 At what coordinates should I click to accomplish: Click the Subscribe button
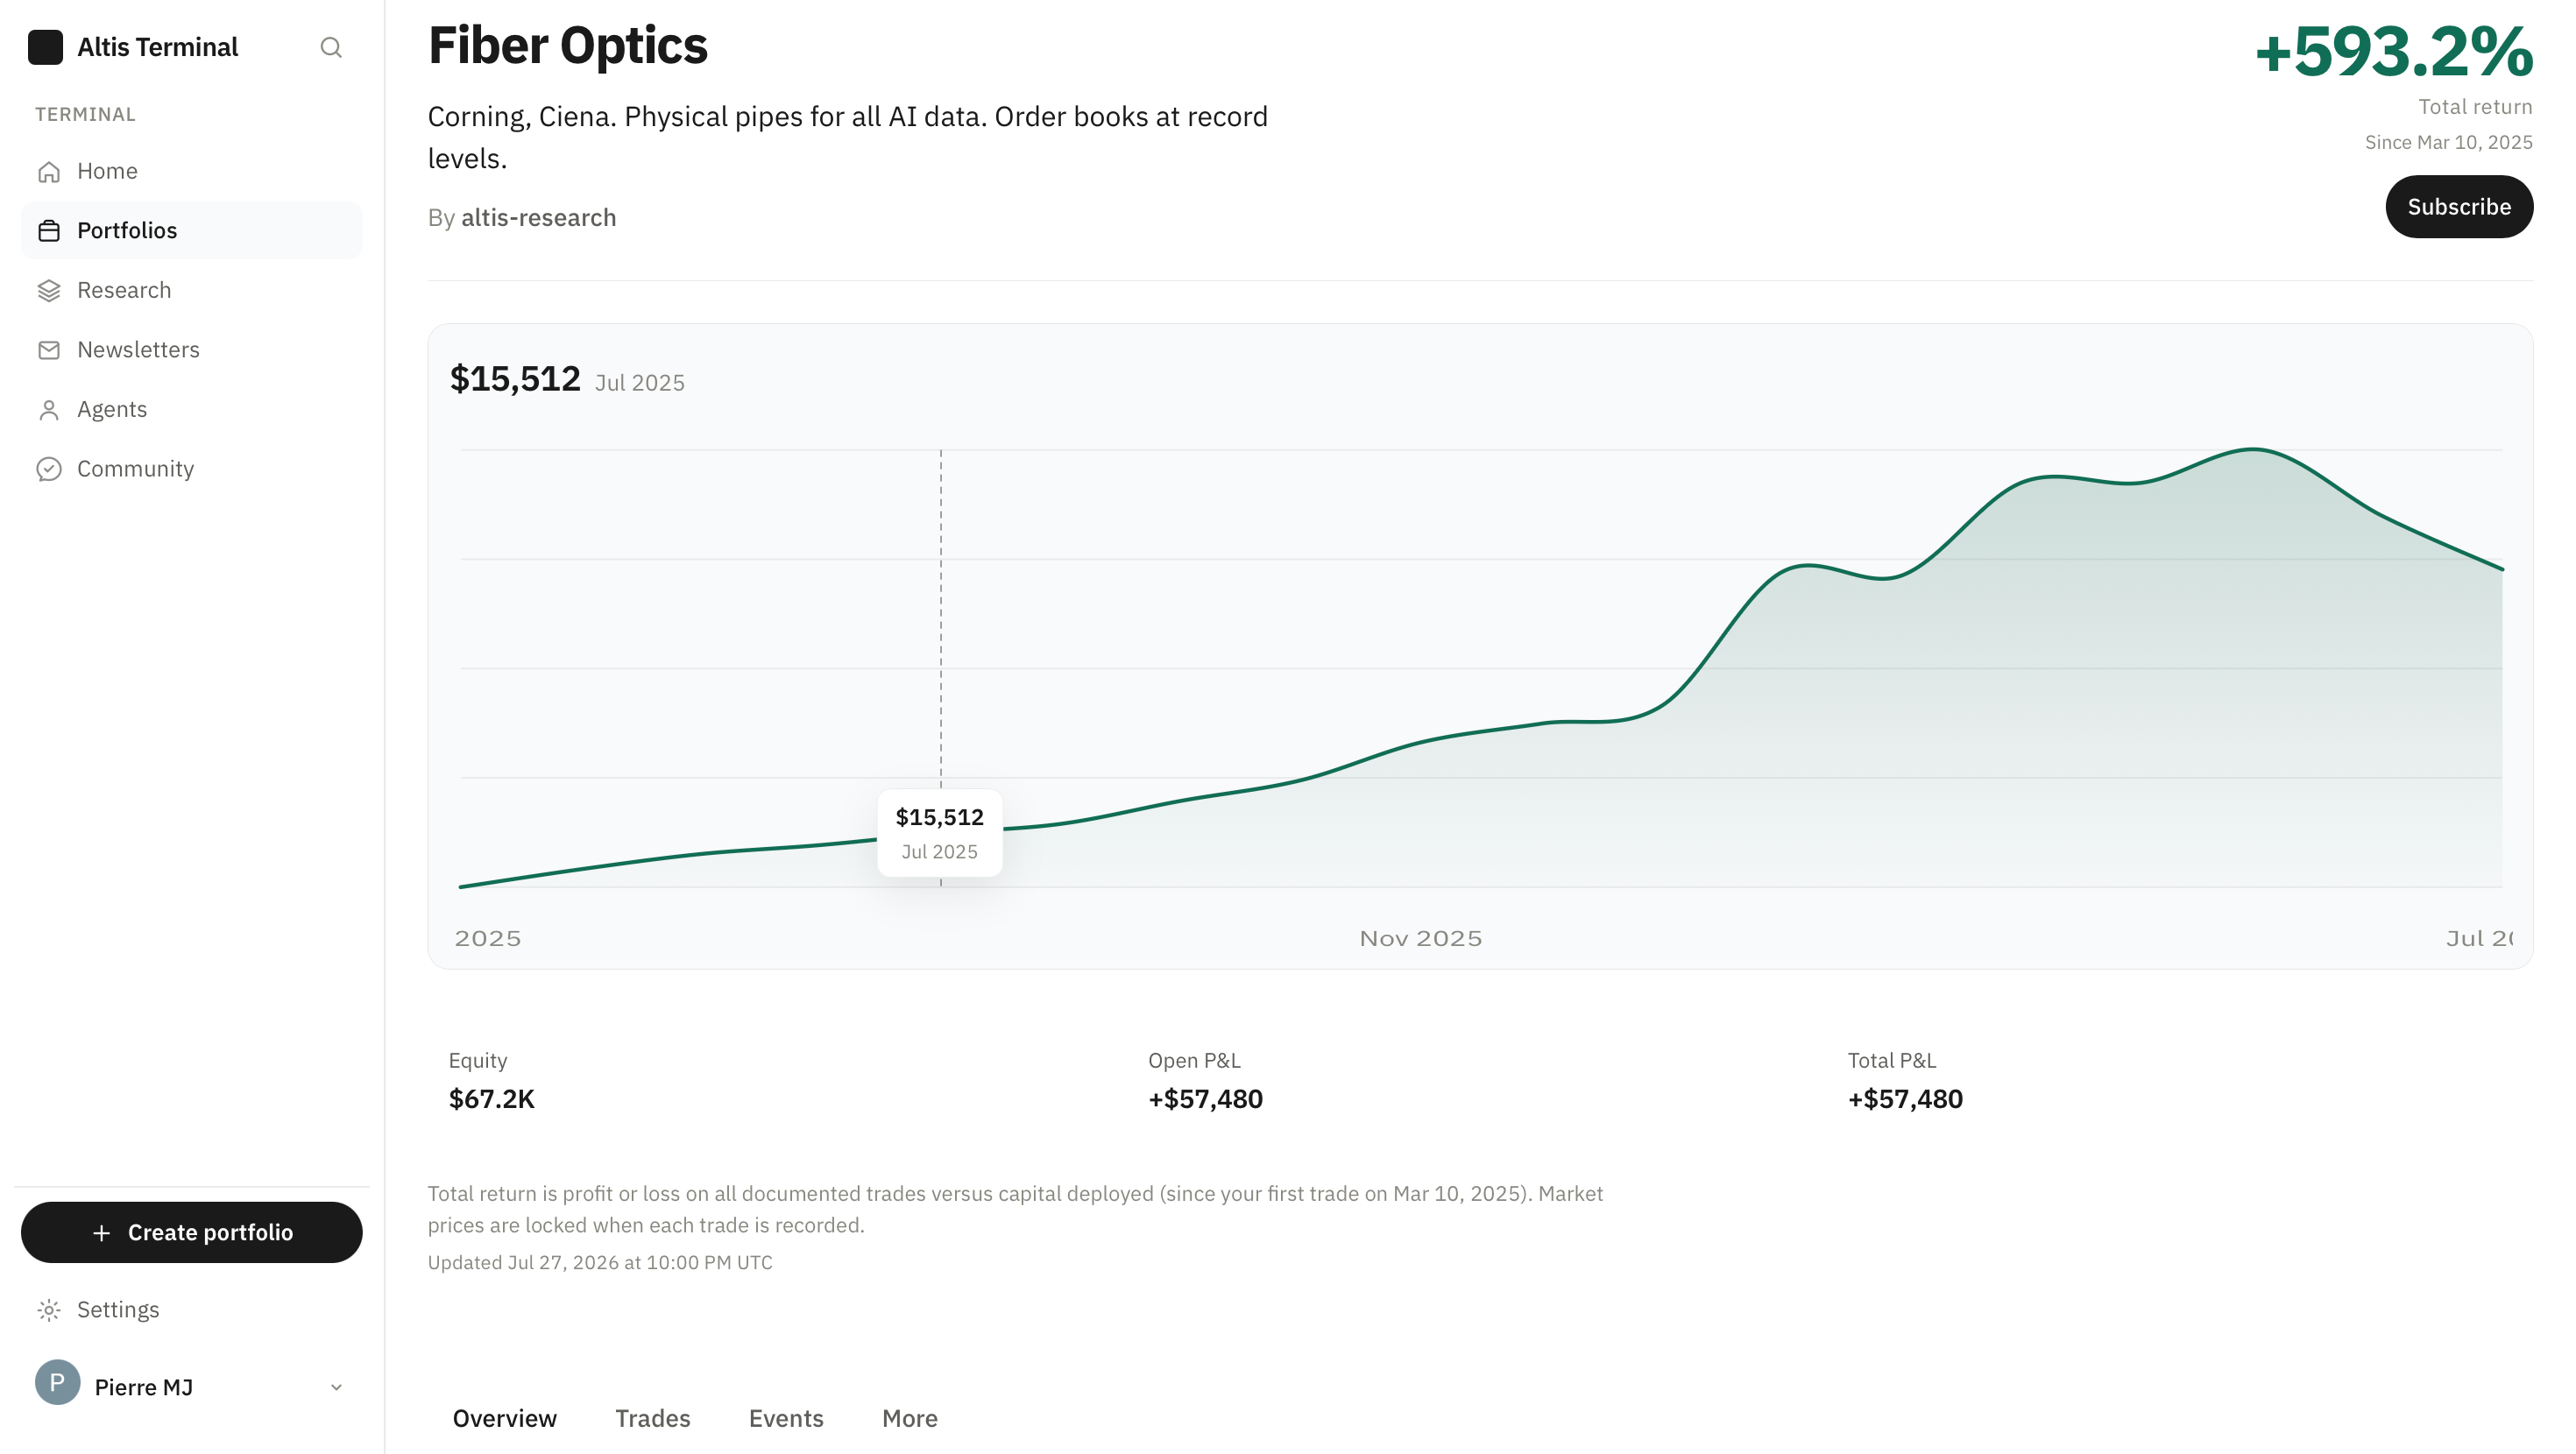point(2459,207)
